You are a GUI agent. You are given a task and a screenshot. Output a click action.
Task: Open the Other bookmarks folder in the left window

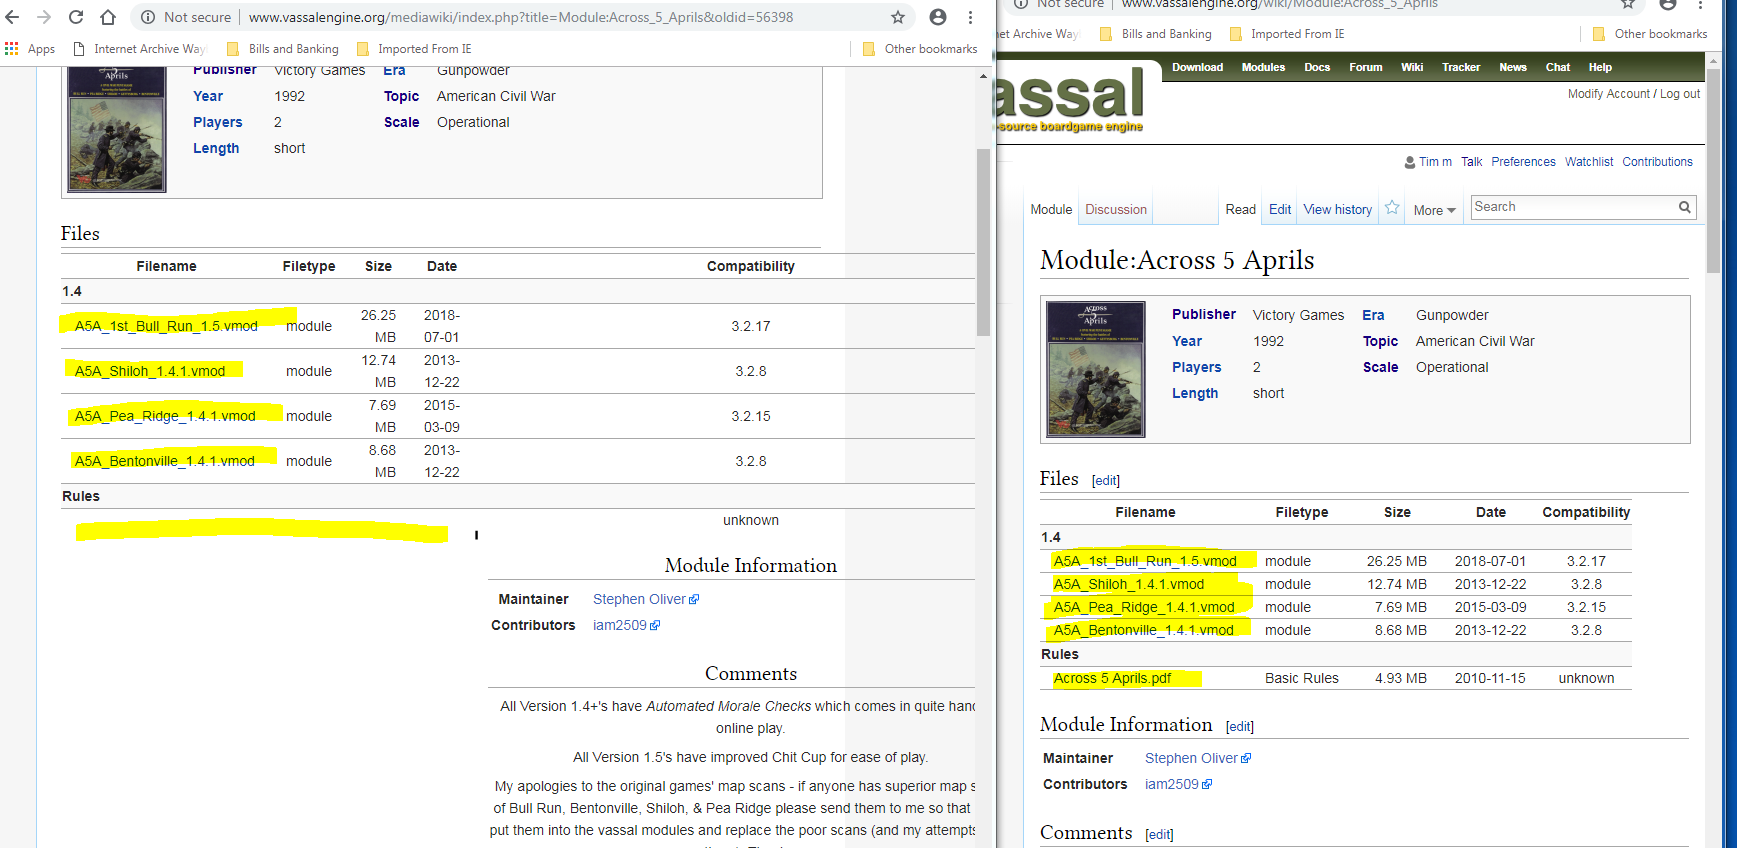[920, 49]
